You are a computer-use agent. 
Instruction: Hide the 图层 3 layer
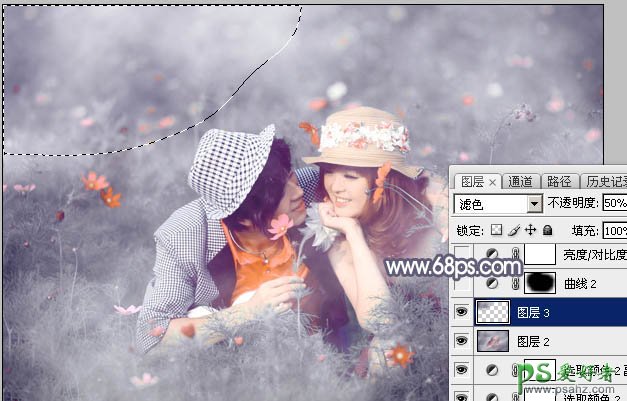tap(461, 313)
